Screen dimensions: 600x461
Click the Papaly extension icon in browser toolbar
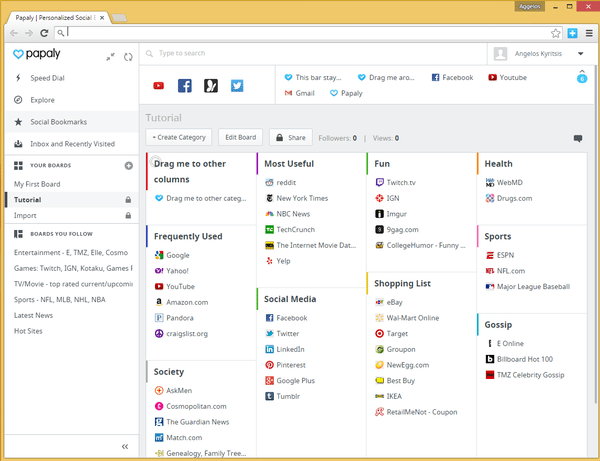572,33
